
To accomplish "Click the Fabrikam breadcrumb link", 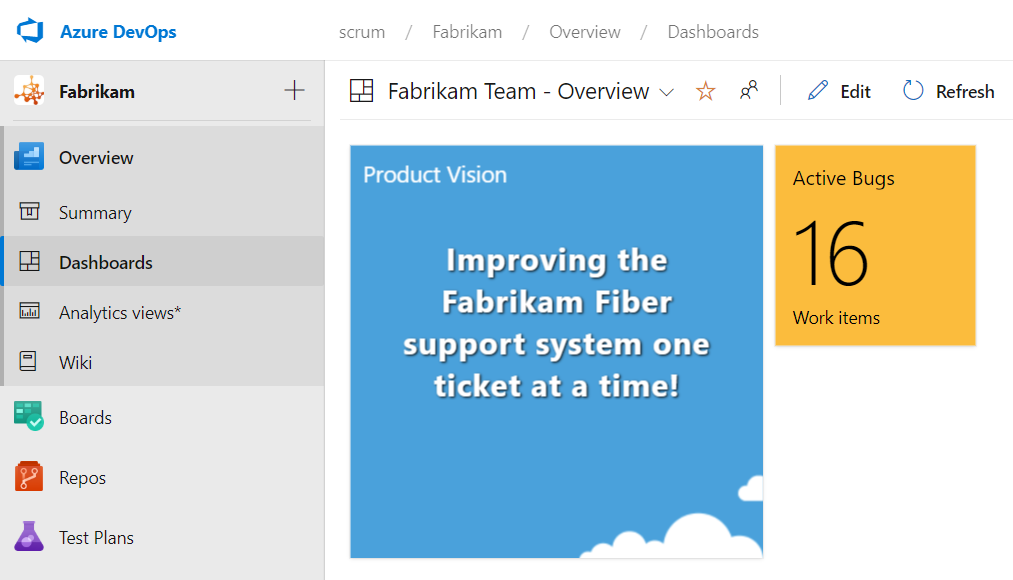I will tap(467, 32).
